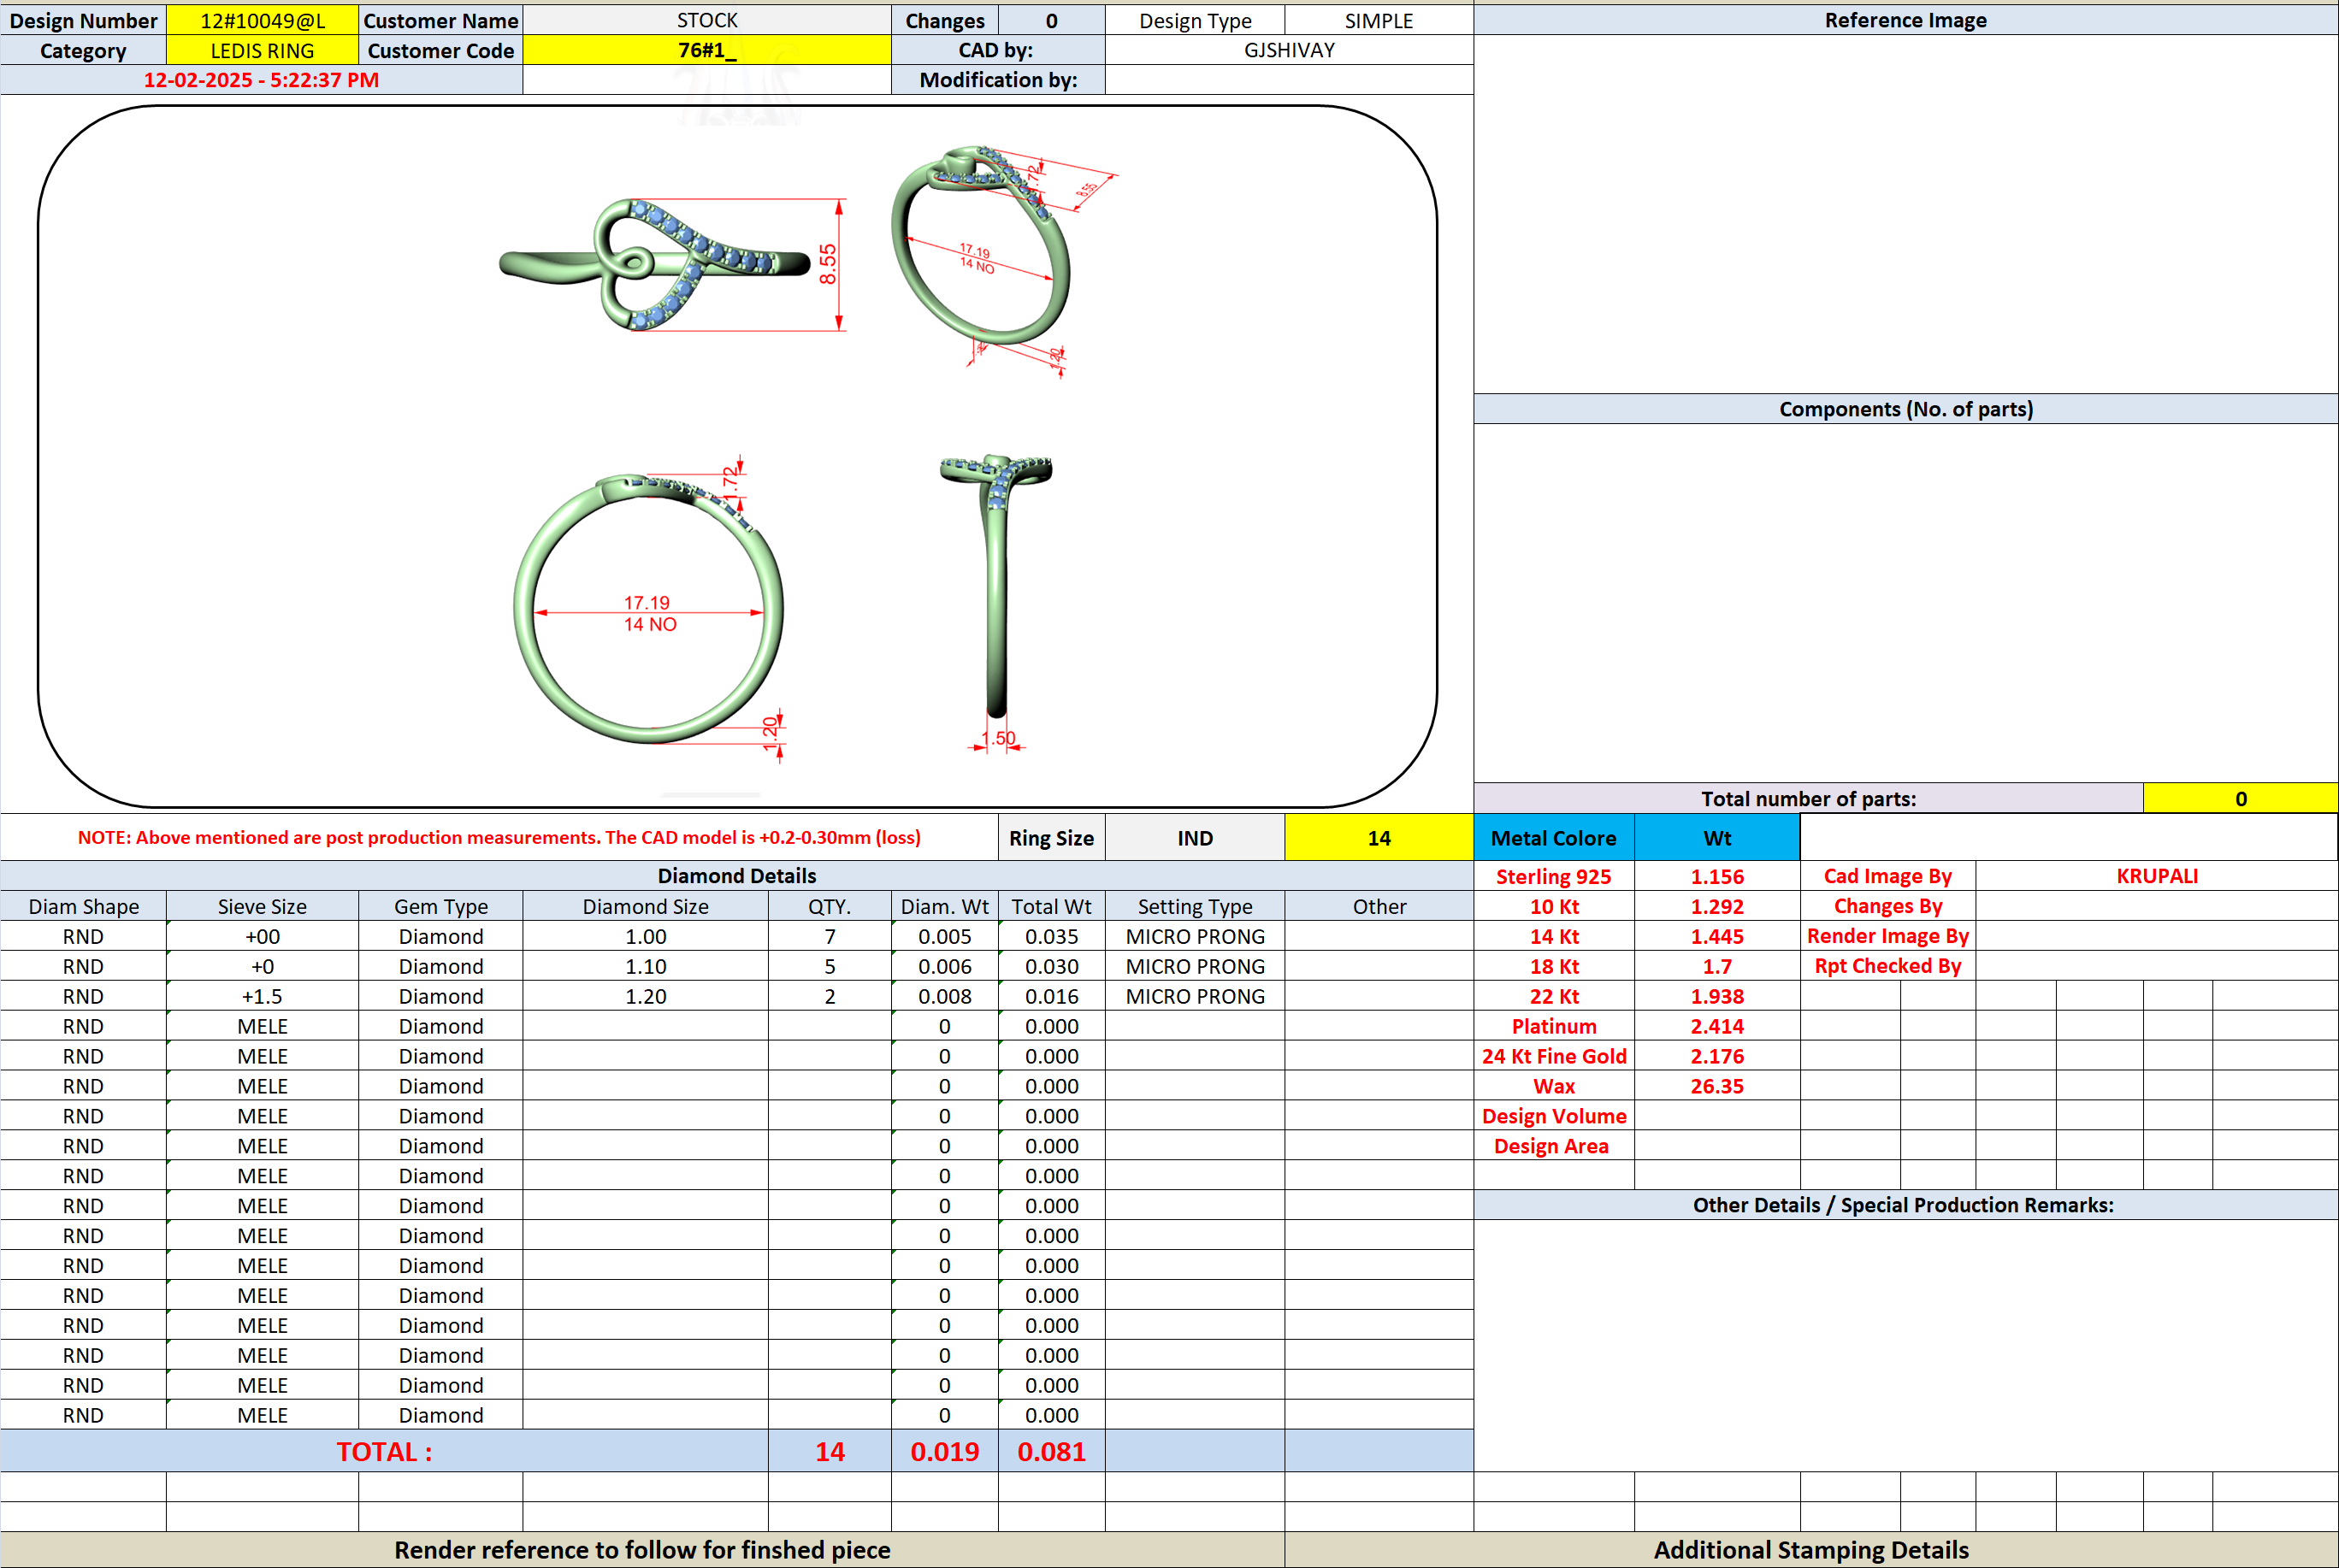Click the customer code cell 76#1_
Viewport: 2339px width, 1568px height.
click(707, 50)
